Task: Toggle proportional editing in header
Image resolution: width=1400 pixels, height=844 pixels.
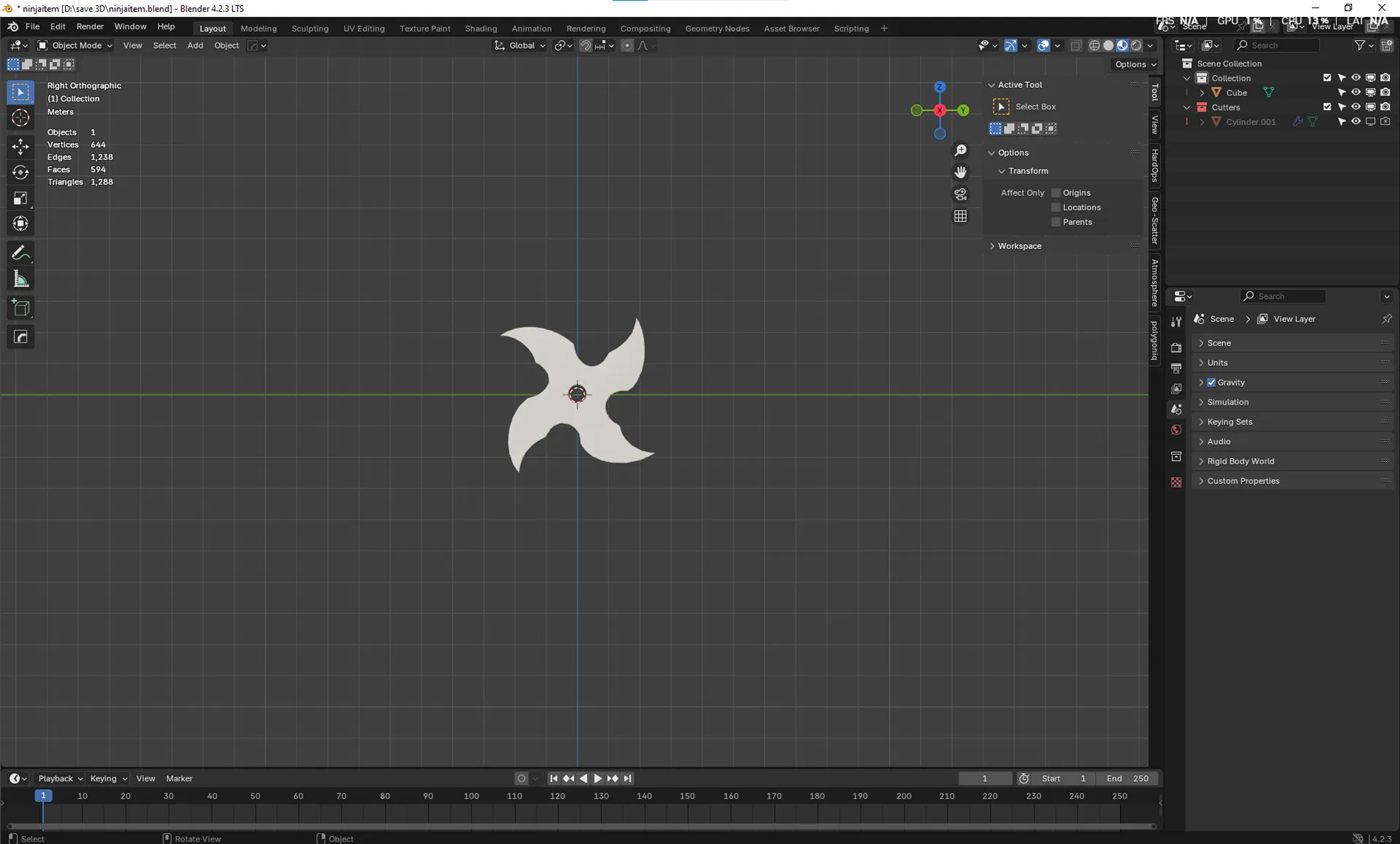Action: 627,45
